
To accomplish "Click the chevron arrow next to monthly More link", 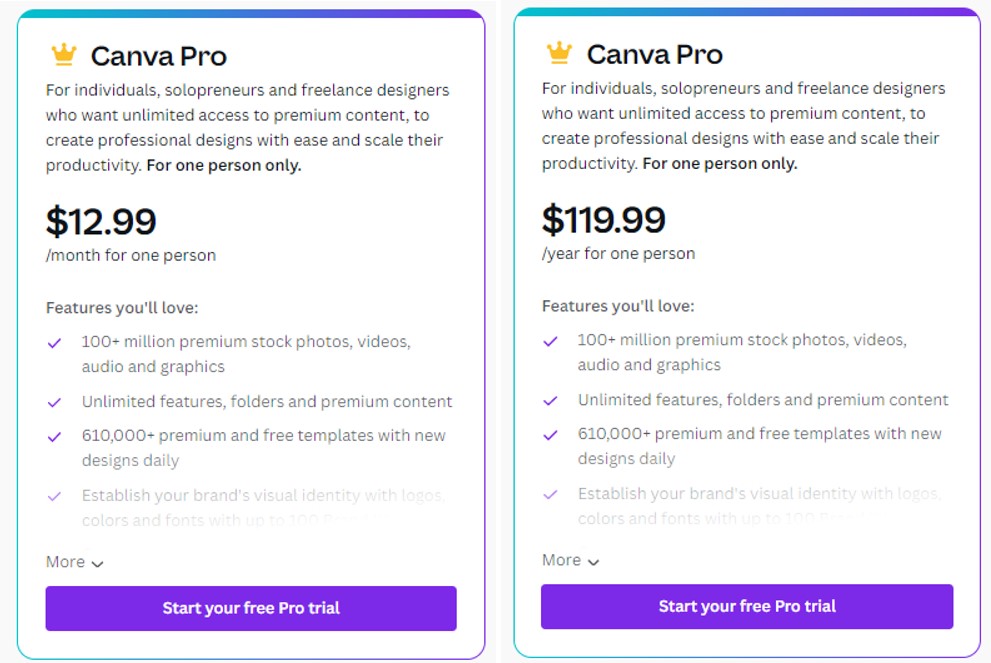I will click(97, 564).
